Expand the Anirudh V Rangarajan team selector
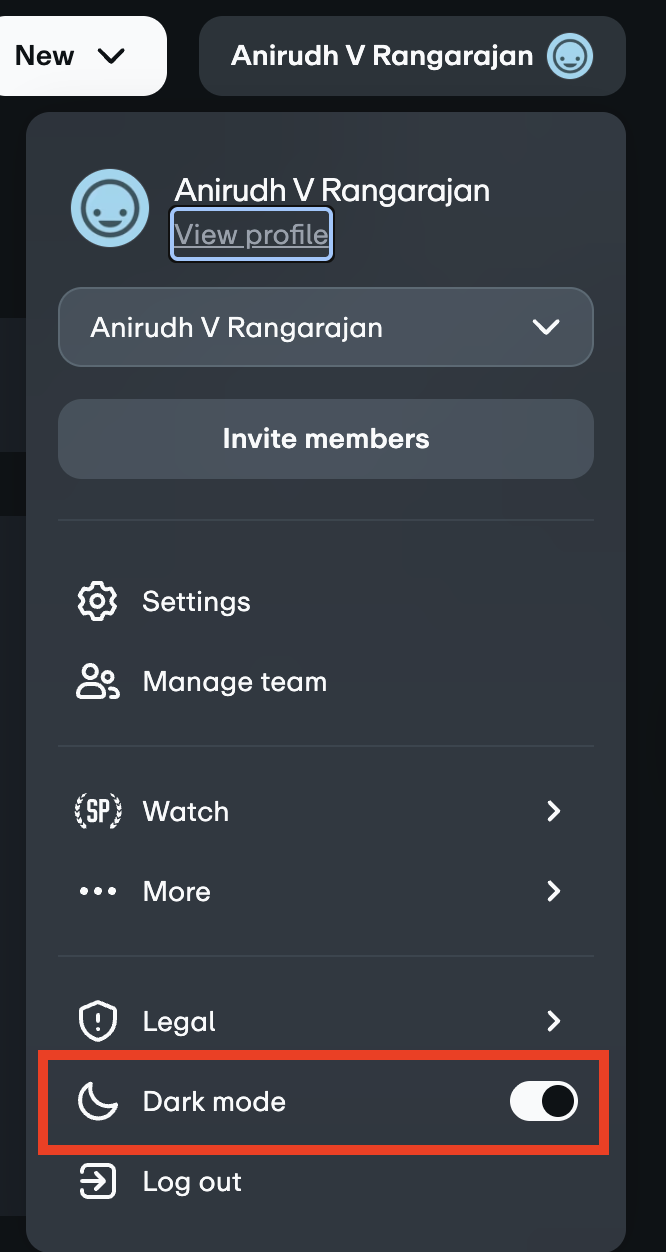The image size is (666, 1252). pos(326,327)
